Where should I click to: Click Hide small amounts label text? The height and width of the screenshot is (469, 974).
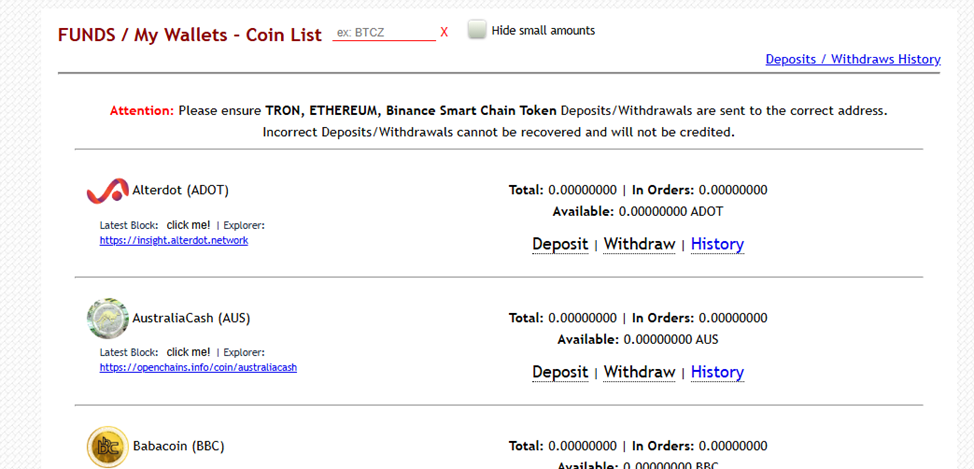[x=544, y=30]
